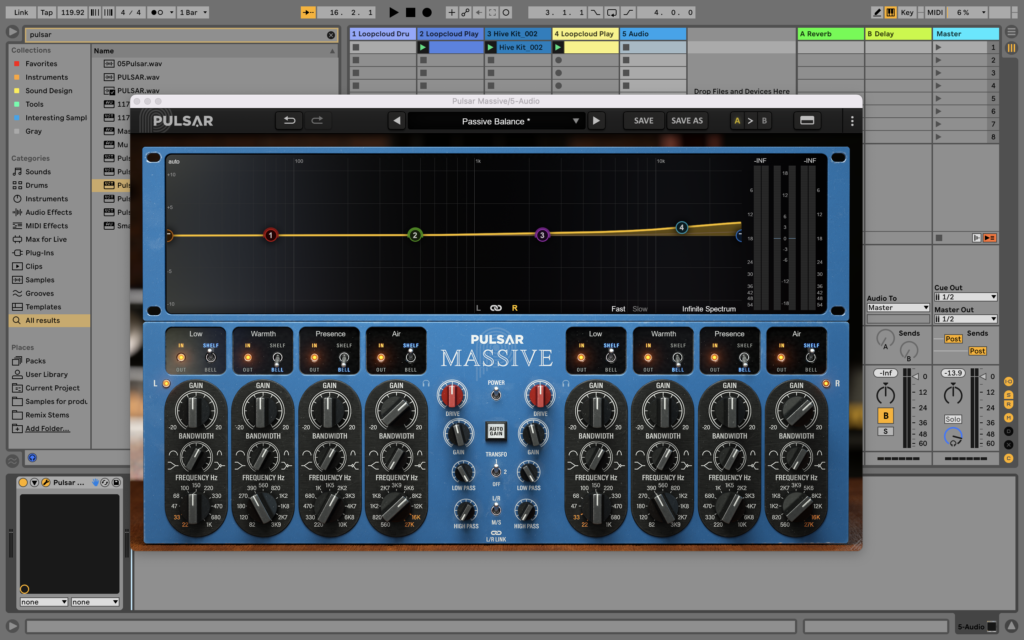The height and width of the screenshot is (640, 1024).
Task: Toggle Pulsar device activator in device view
Action: (x=24, y=483)
